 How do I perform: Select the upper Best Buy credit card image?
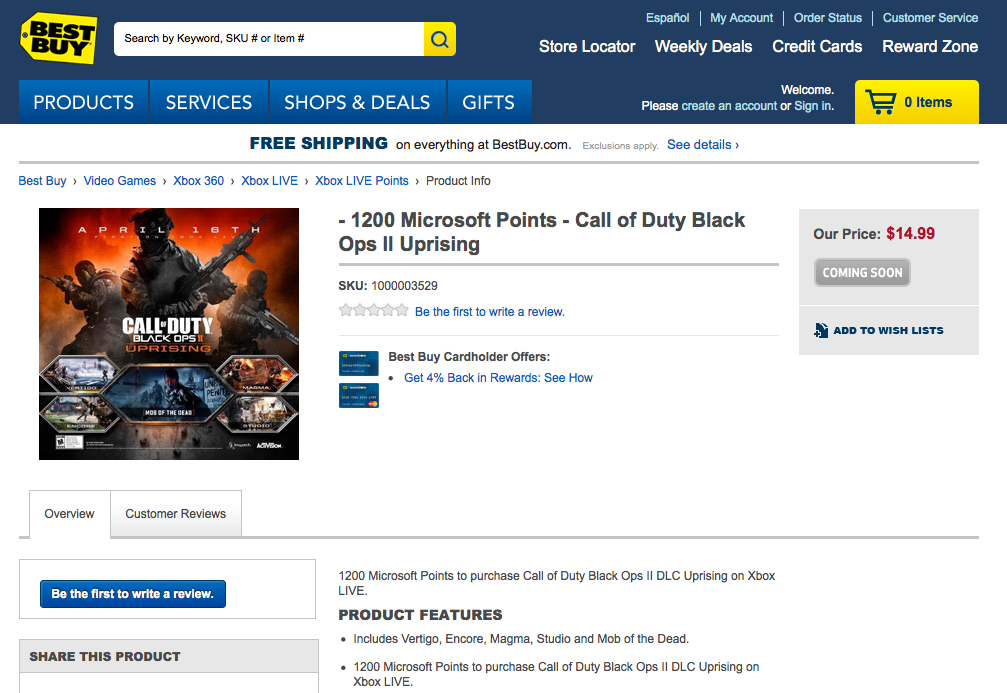[x=359, y=363]
